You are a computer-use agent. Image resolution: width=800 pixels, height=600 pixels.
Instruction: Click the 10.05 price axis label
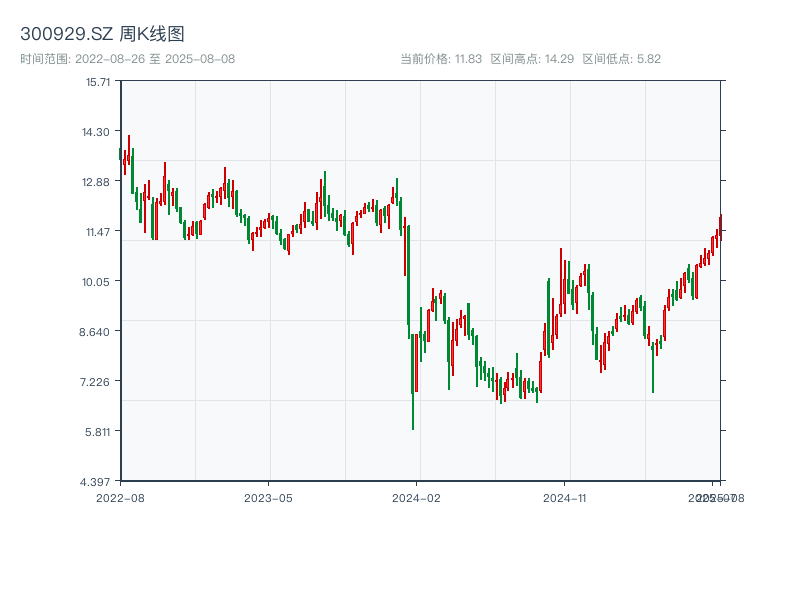[x=98, y=281]
